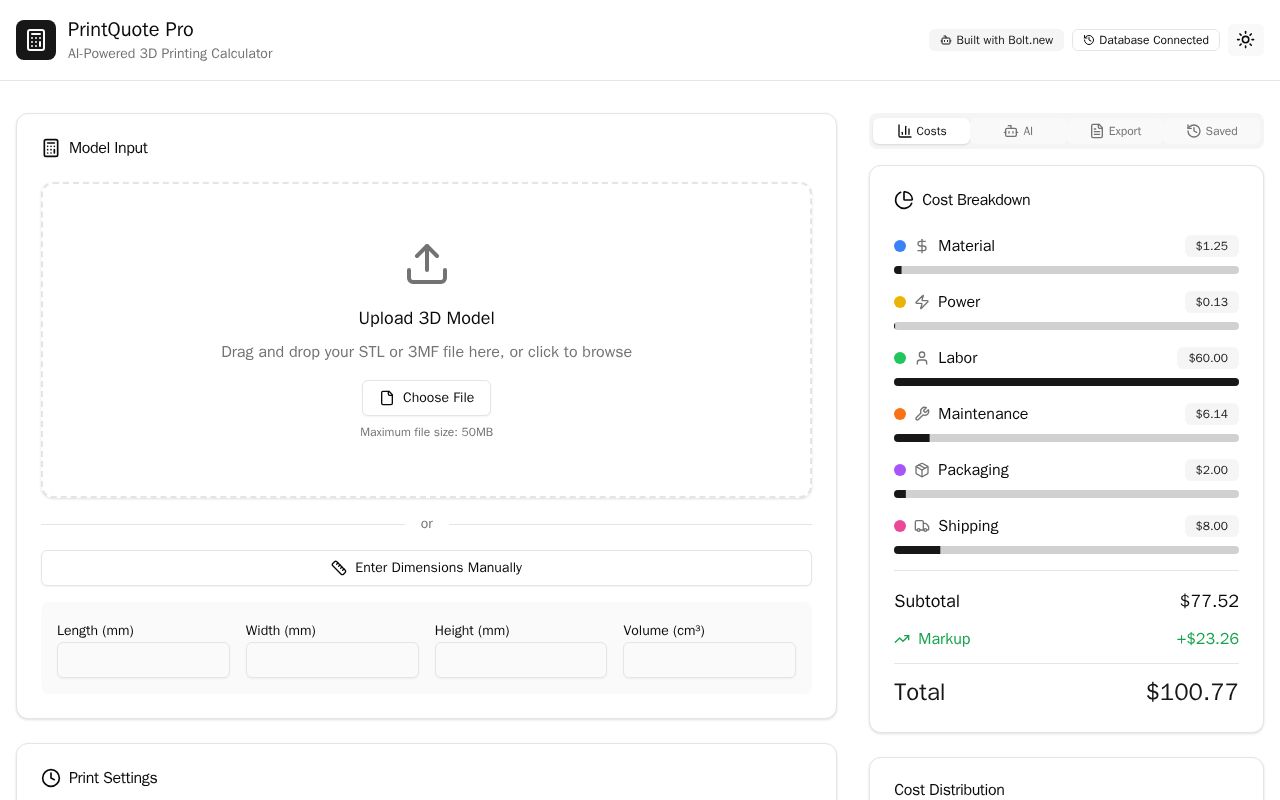
Task: Click the Upload 3D Model heading
Action: [427, 318]
